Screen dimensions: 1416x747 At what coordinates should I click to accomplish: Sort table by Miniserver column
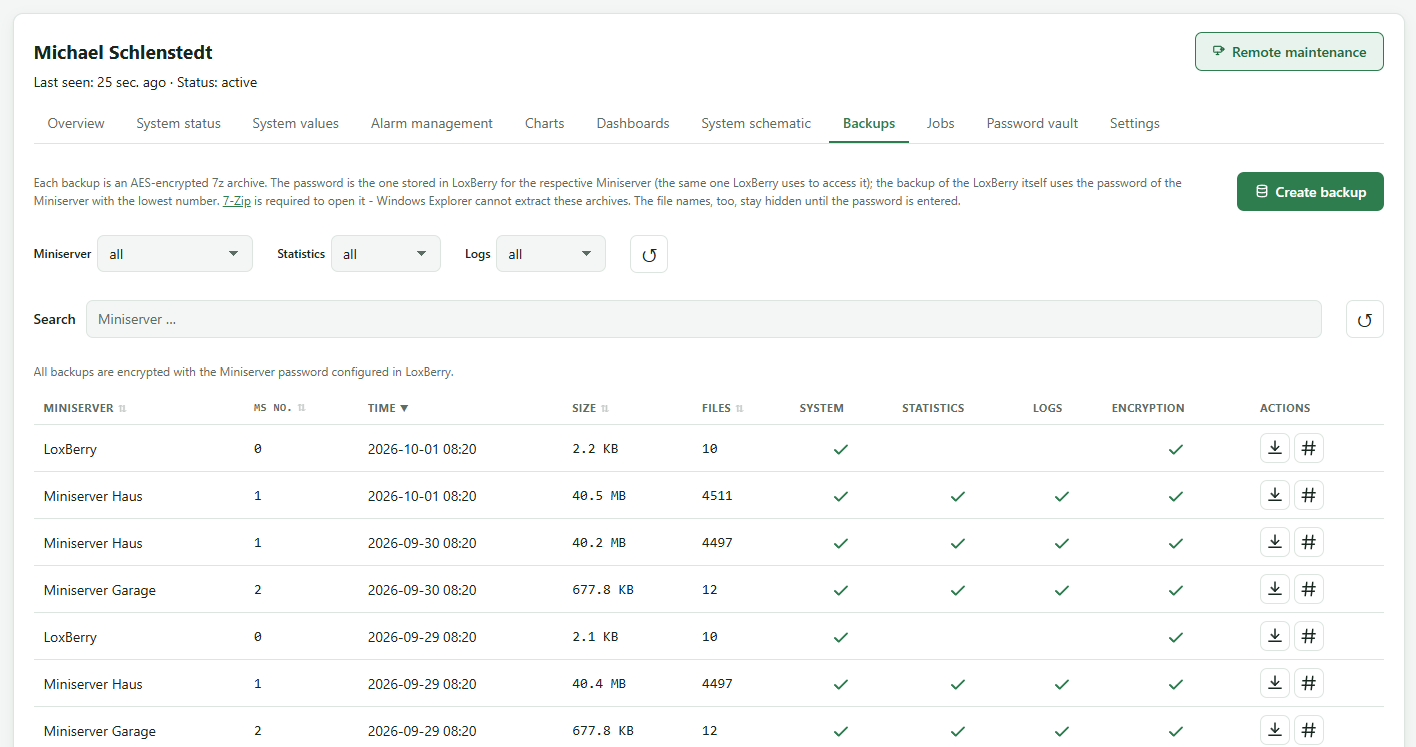pyautogui.click(x=85, y=408)
